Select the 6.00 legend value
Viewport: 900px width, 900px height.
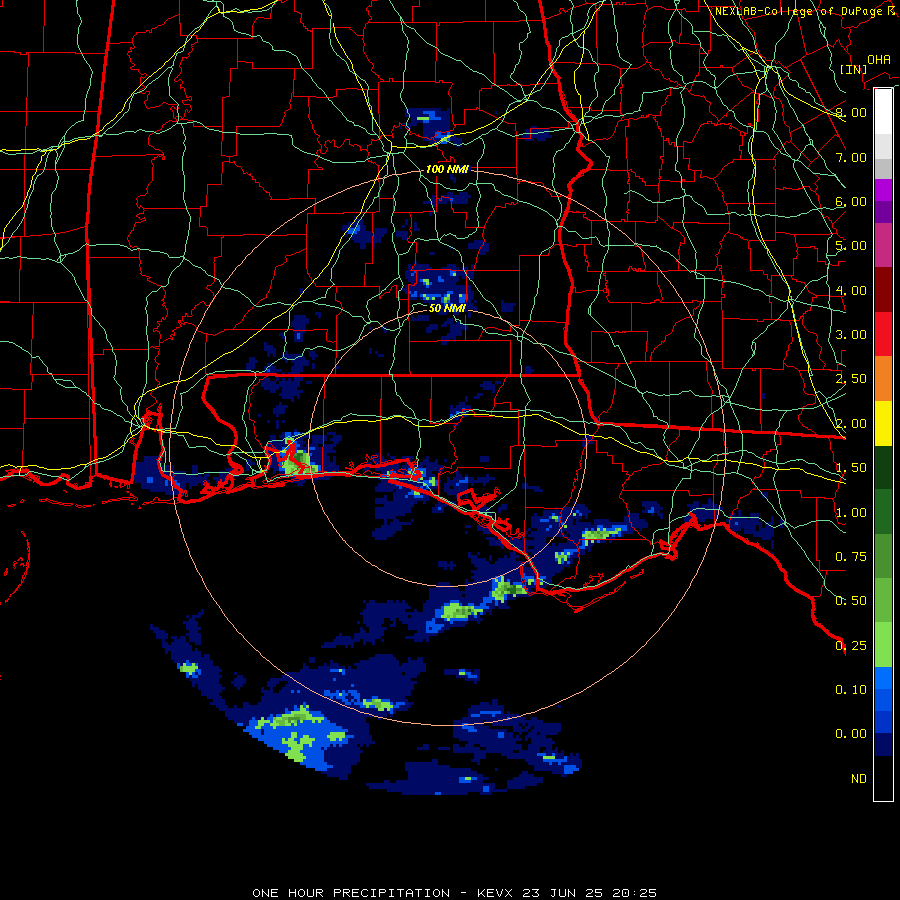point(851,201)
